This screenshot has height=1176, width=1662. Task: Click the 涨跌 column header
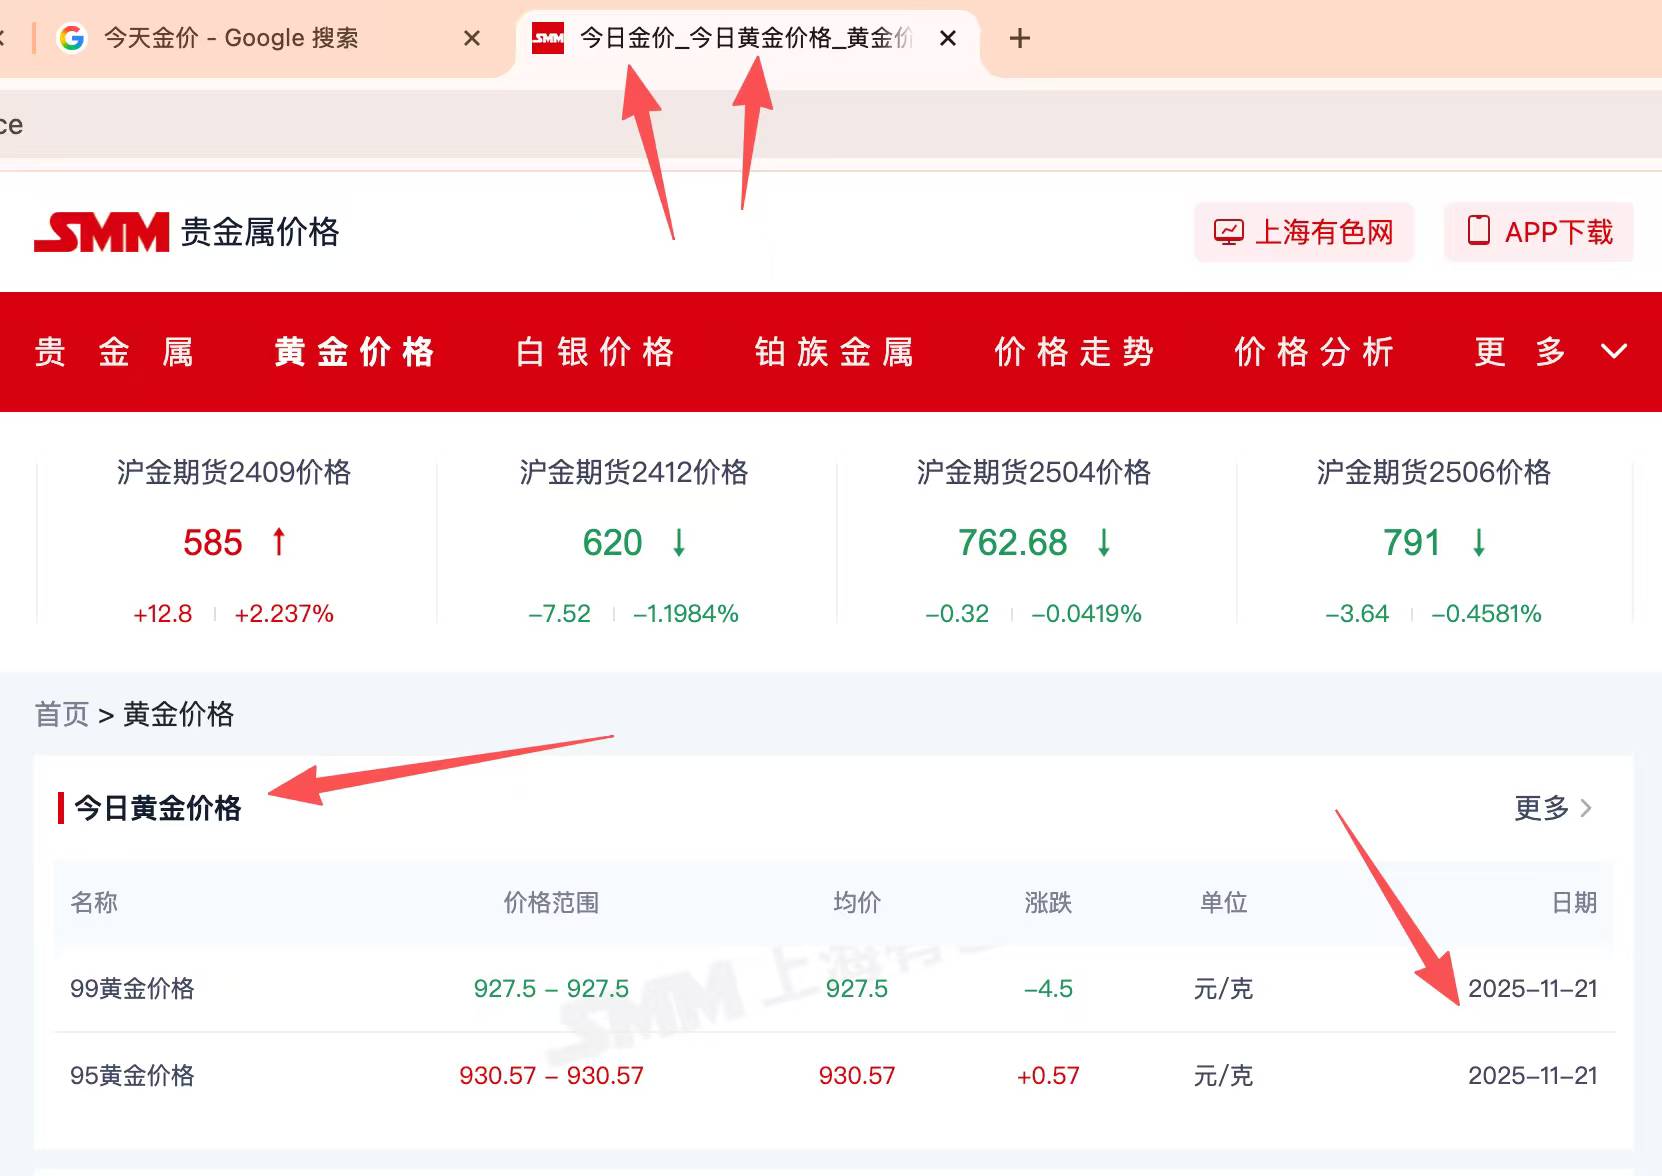click(1048, 903)
